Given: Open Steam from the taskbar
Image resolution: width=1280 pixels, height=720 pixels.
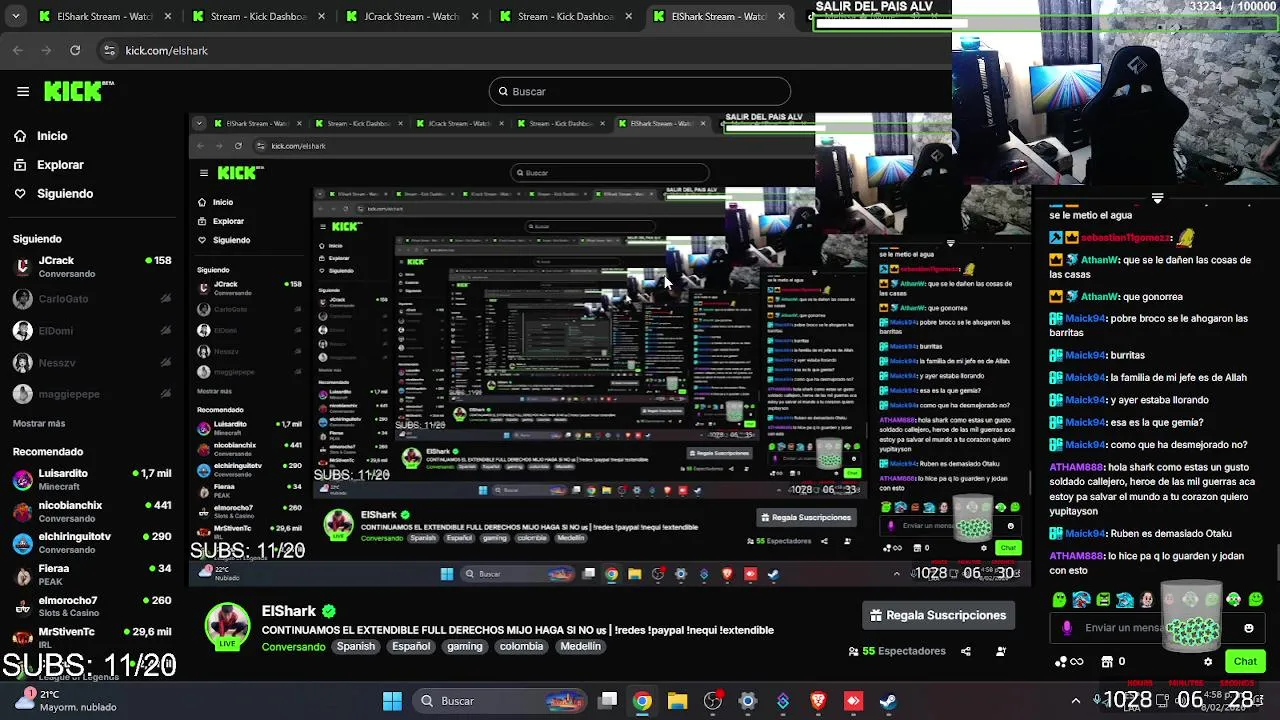Looking at the screenshot, I should (x=888, y=701).
